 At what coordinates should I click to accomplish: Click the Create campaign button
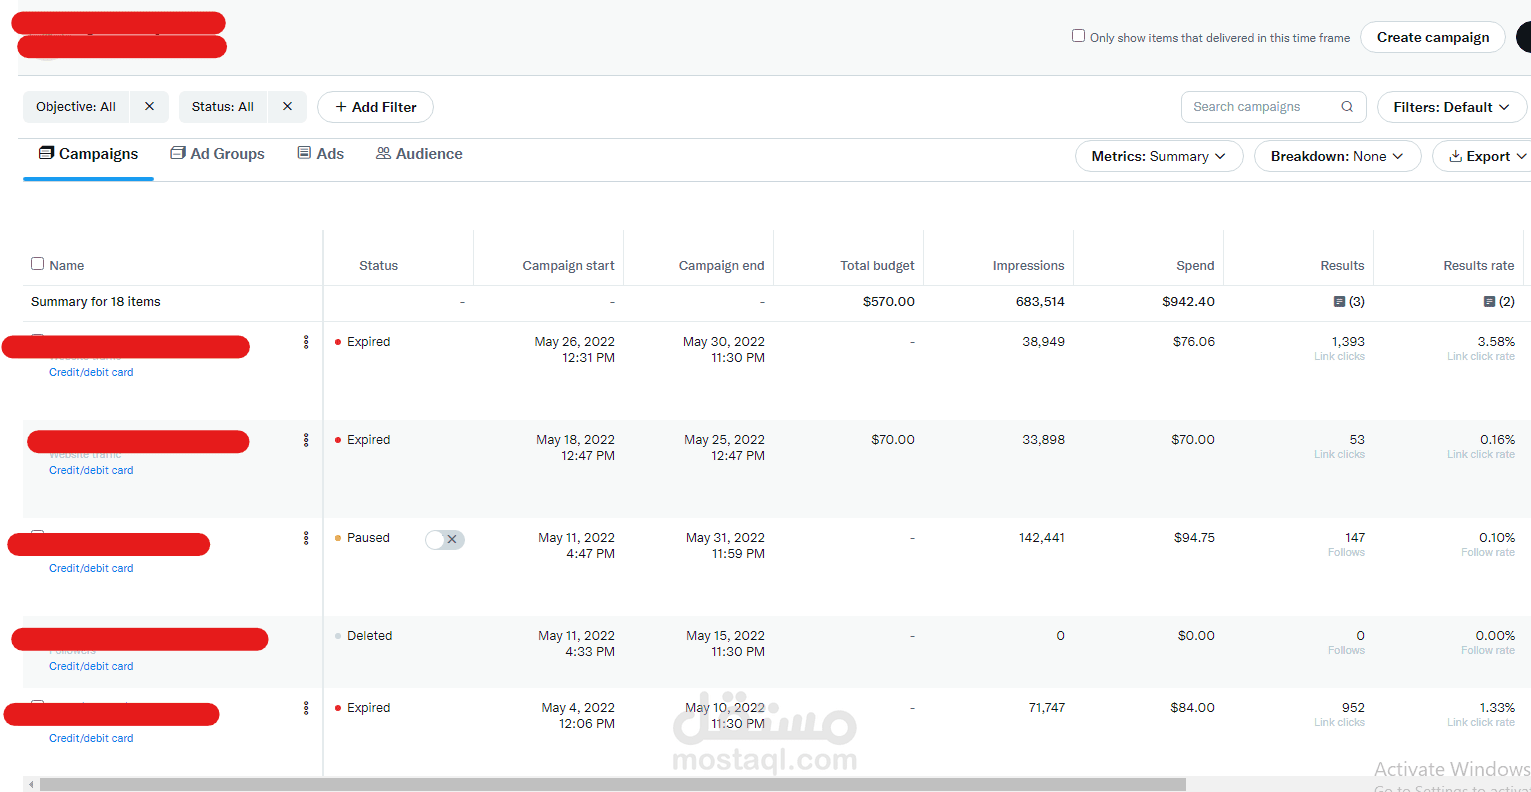pos(1433,37)
